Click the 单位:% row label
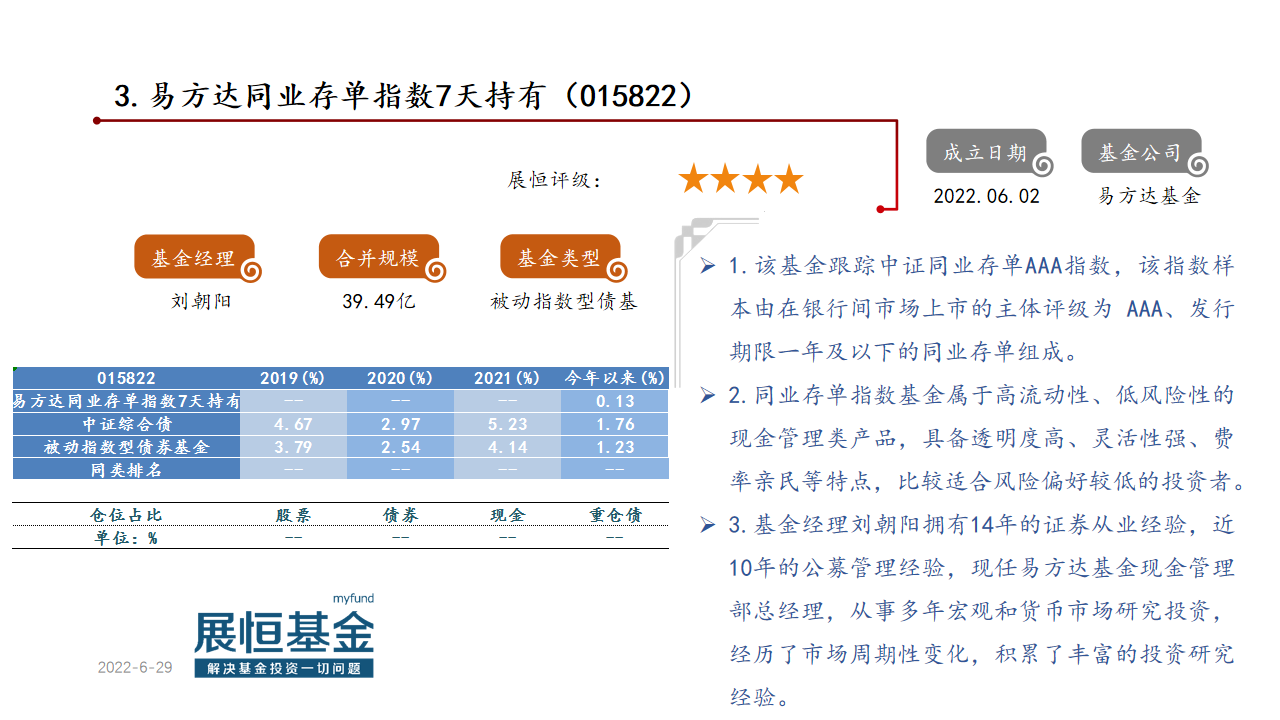This screenshot has width=1280, height=720. [126, 538]
